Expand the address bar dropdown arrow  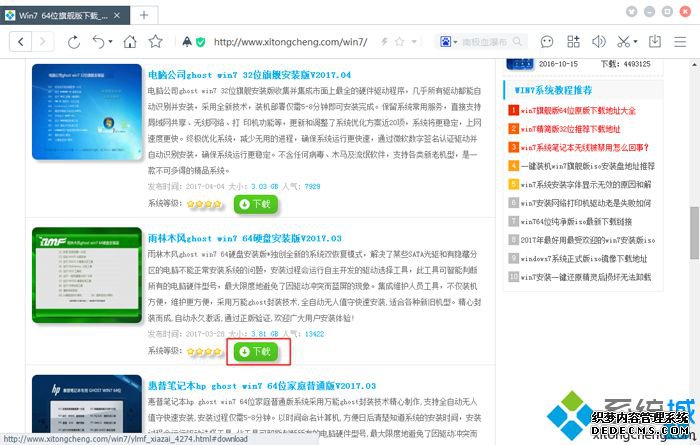(414, 42)
